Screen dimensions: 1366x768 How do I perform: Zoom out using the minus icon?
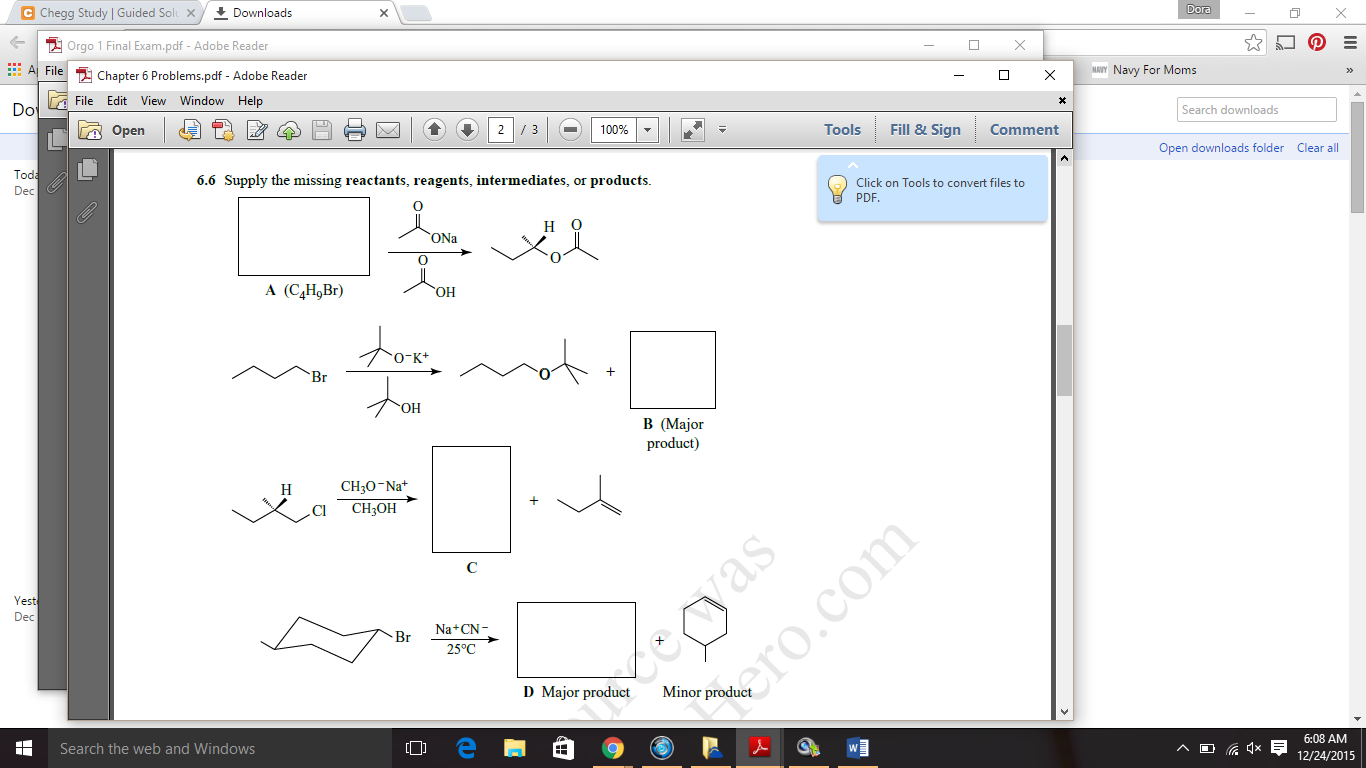pos(572,129)
